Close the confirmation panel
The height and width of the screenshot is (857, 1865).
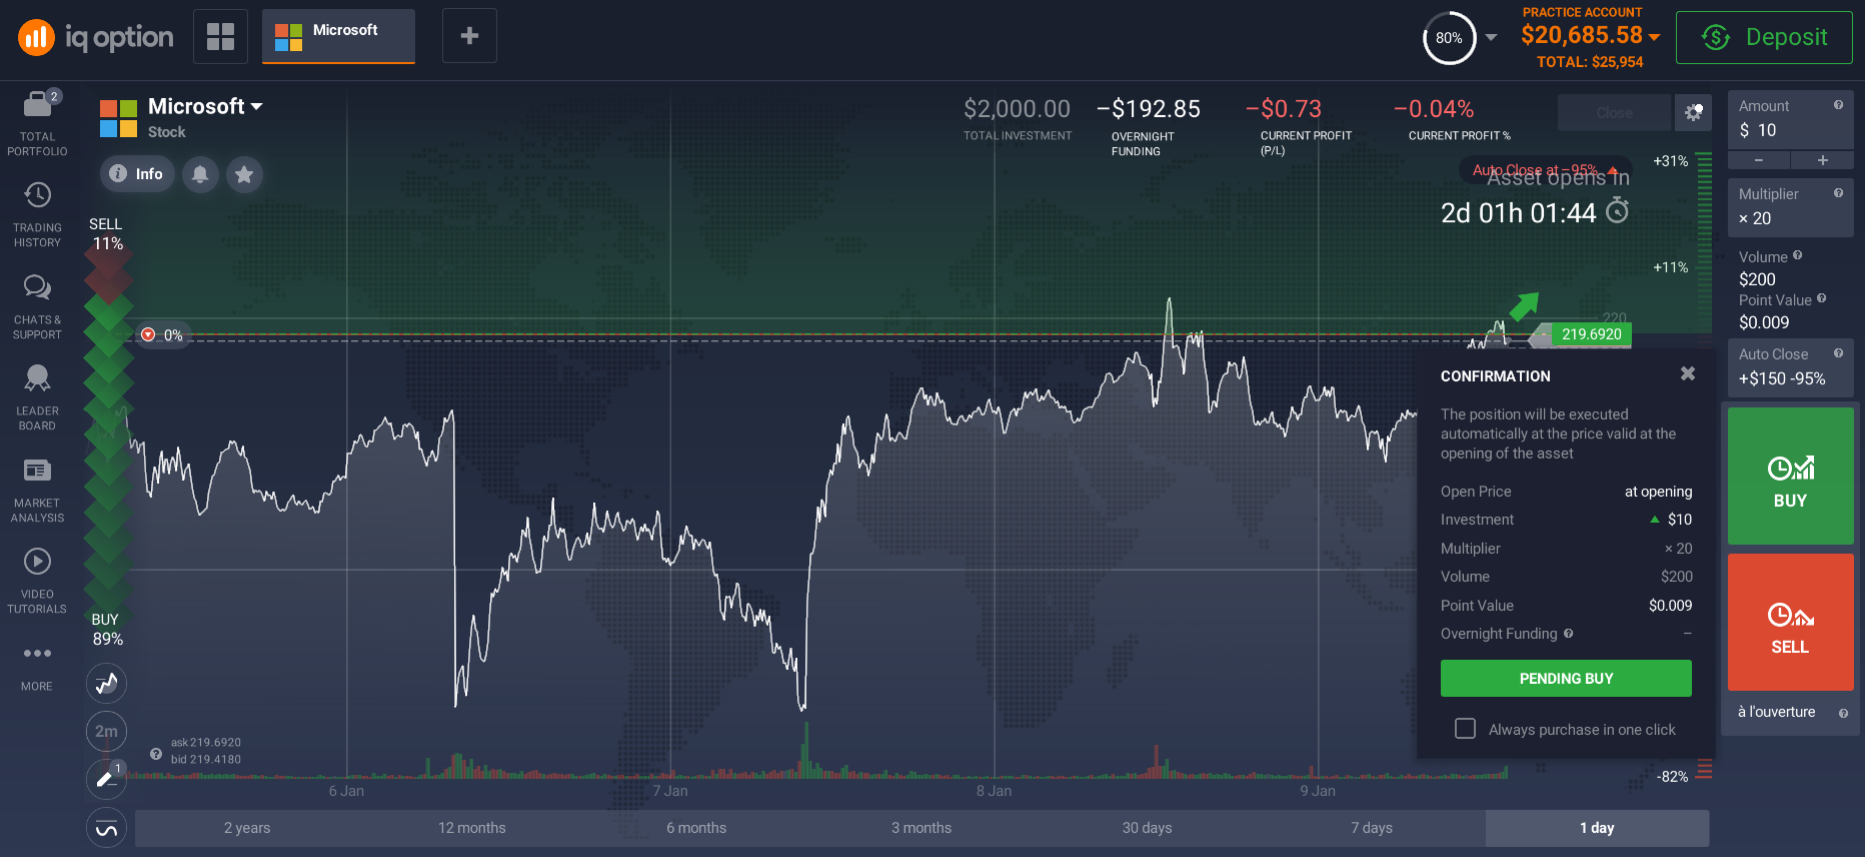point(1688,373)
